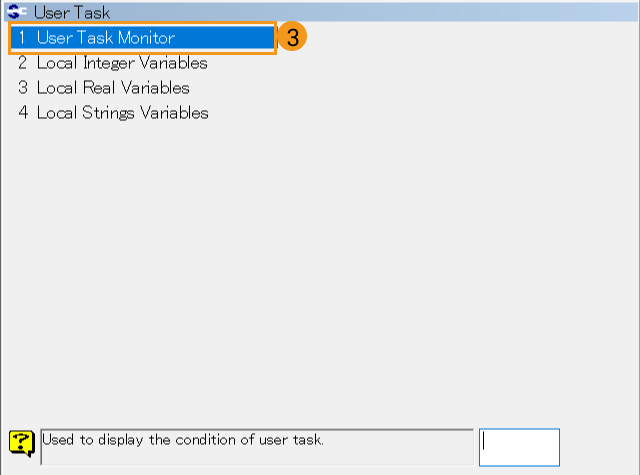Screen dimensions: 640x475
Task: Click the help description text box
Action: [256, 446]
